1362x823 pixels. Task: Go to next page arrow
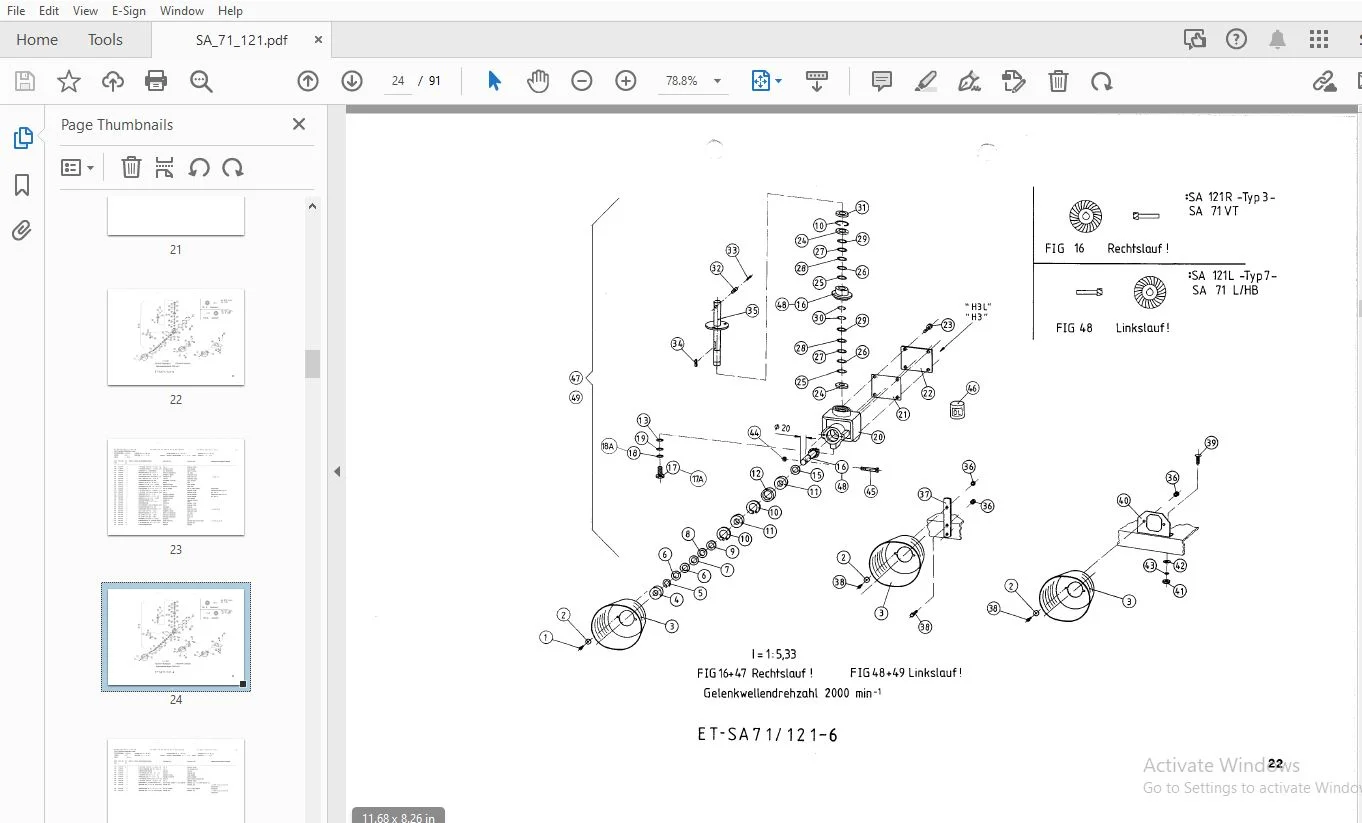coord(352,82)
